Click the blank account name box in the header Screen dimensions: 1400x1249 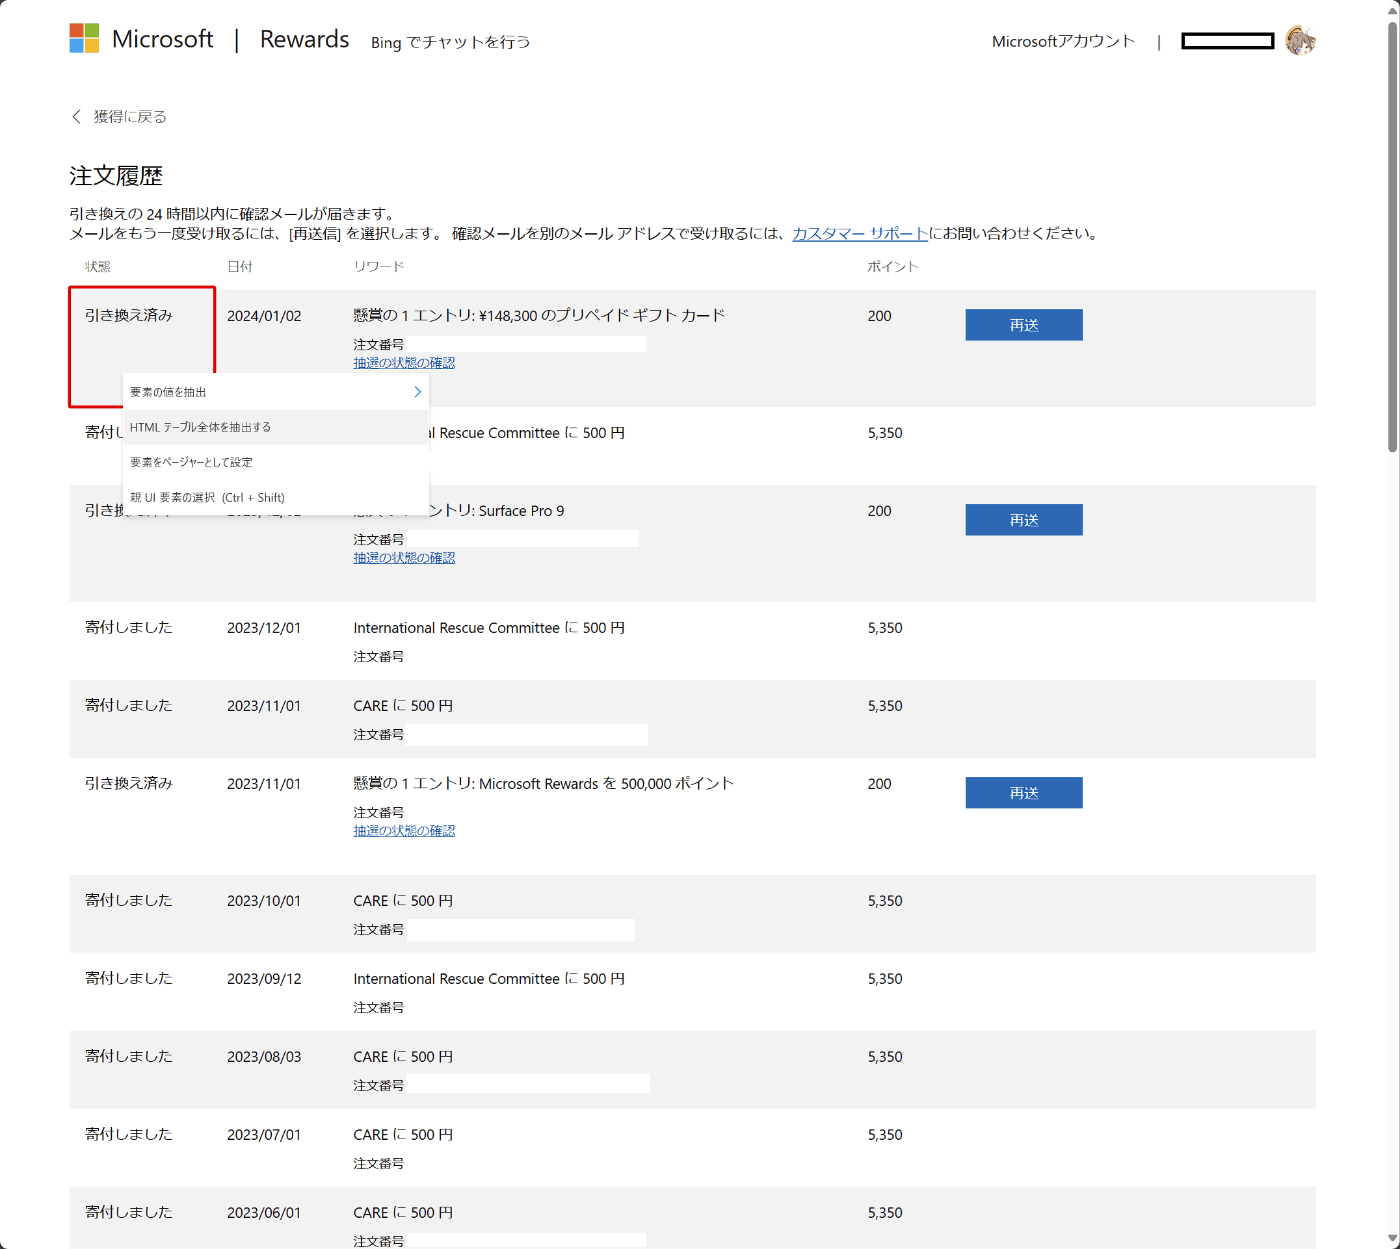click(x=1228, y=41)
